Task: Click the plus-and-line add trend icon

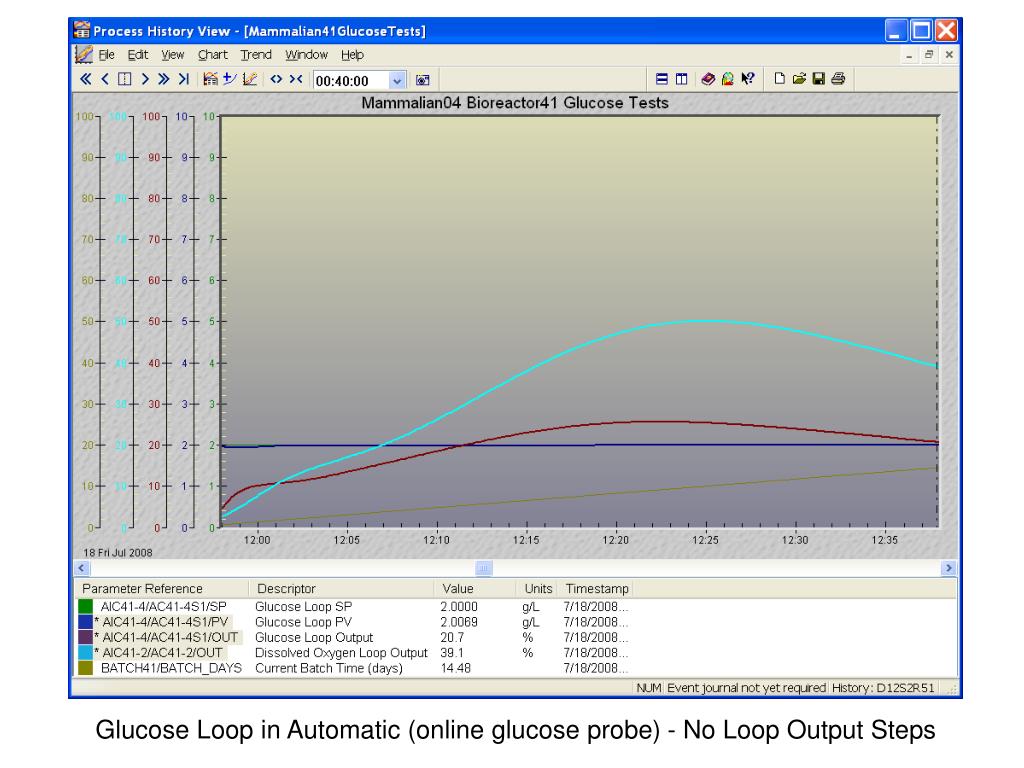Action: tap(230, 79)
